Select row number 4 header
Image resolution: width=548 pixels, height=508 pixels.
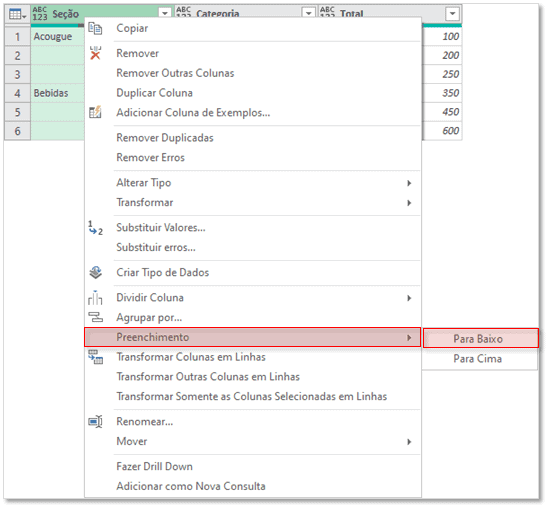(x=17, y=93)
